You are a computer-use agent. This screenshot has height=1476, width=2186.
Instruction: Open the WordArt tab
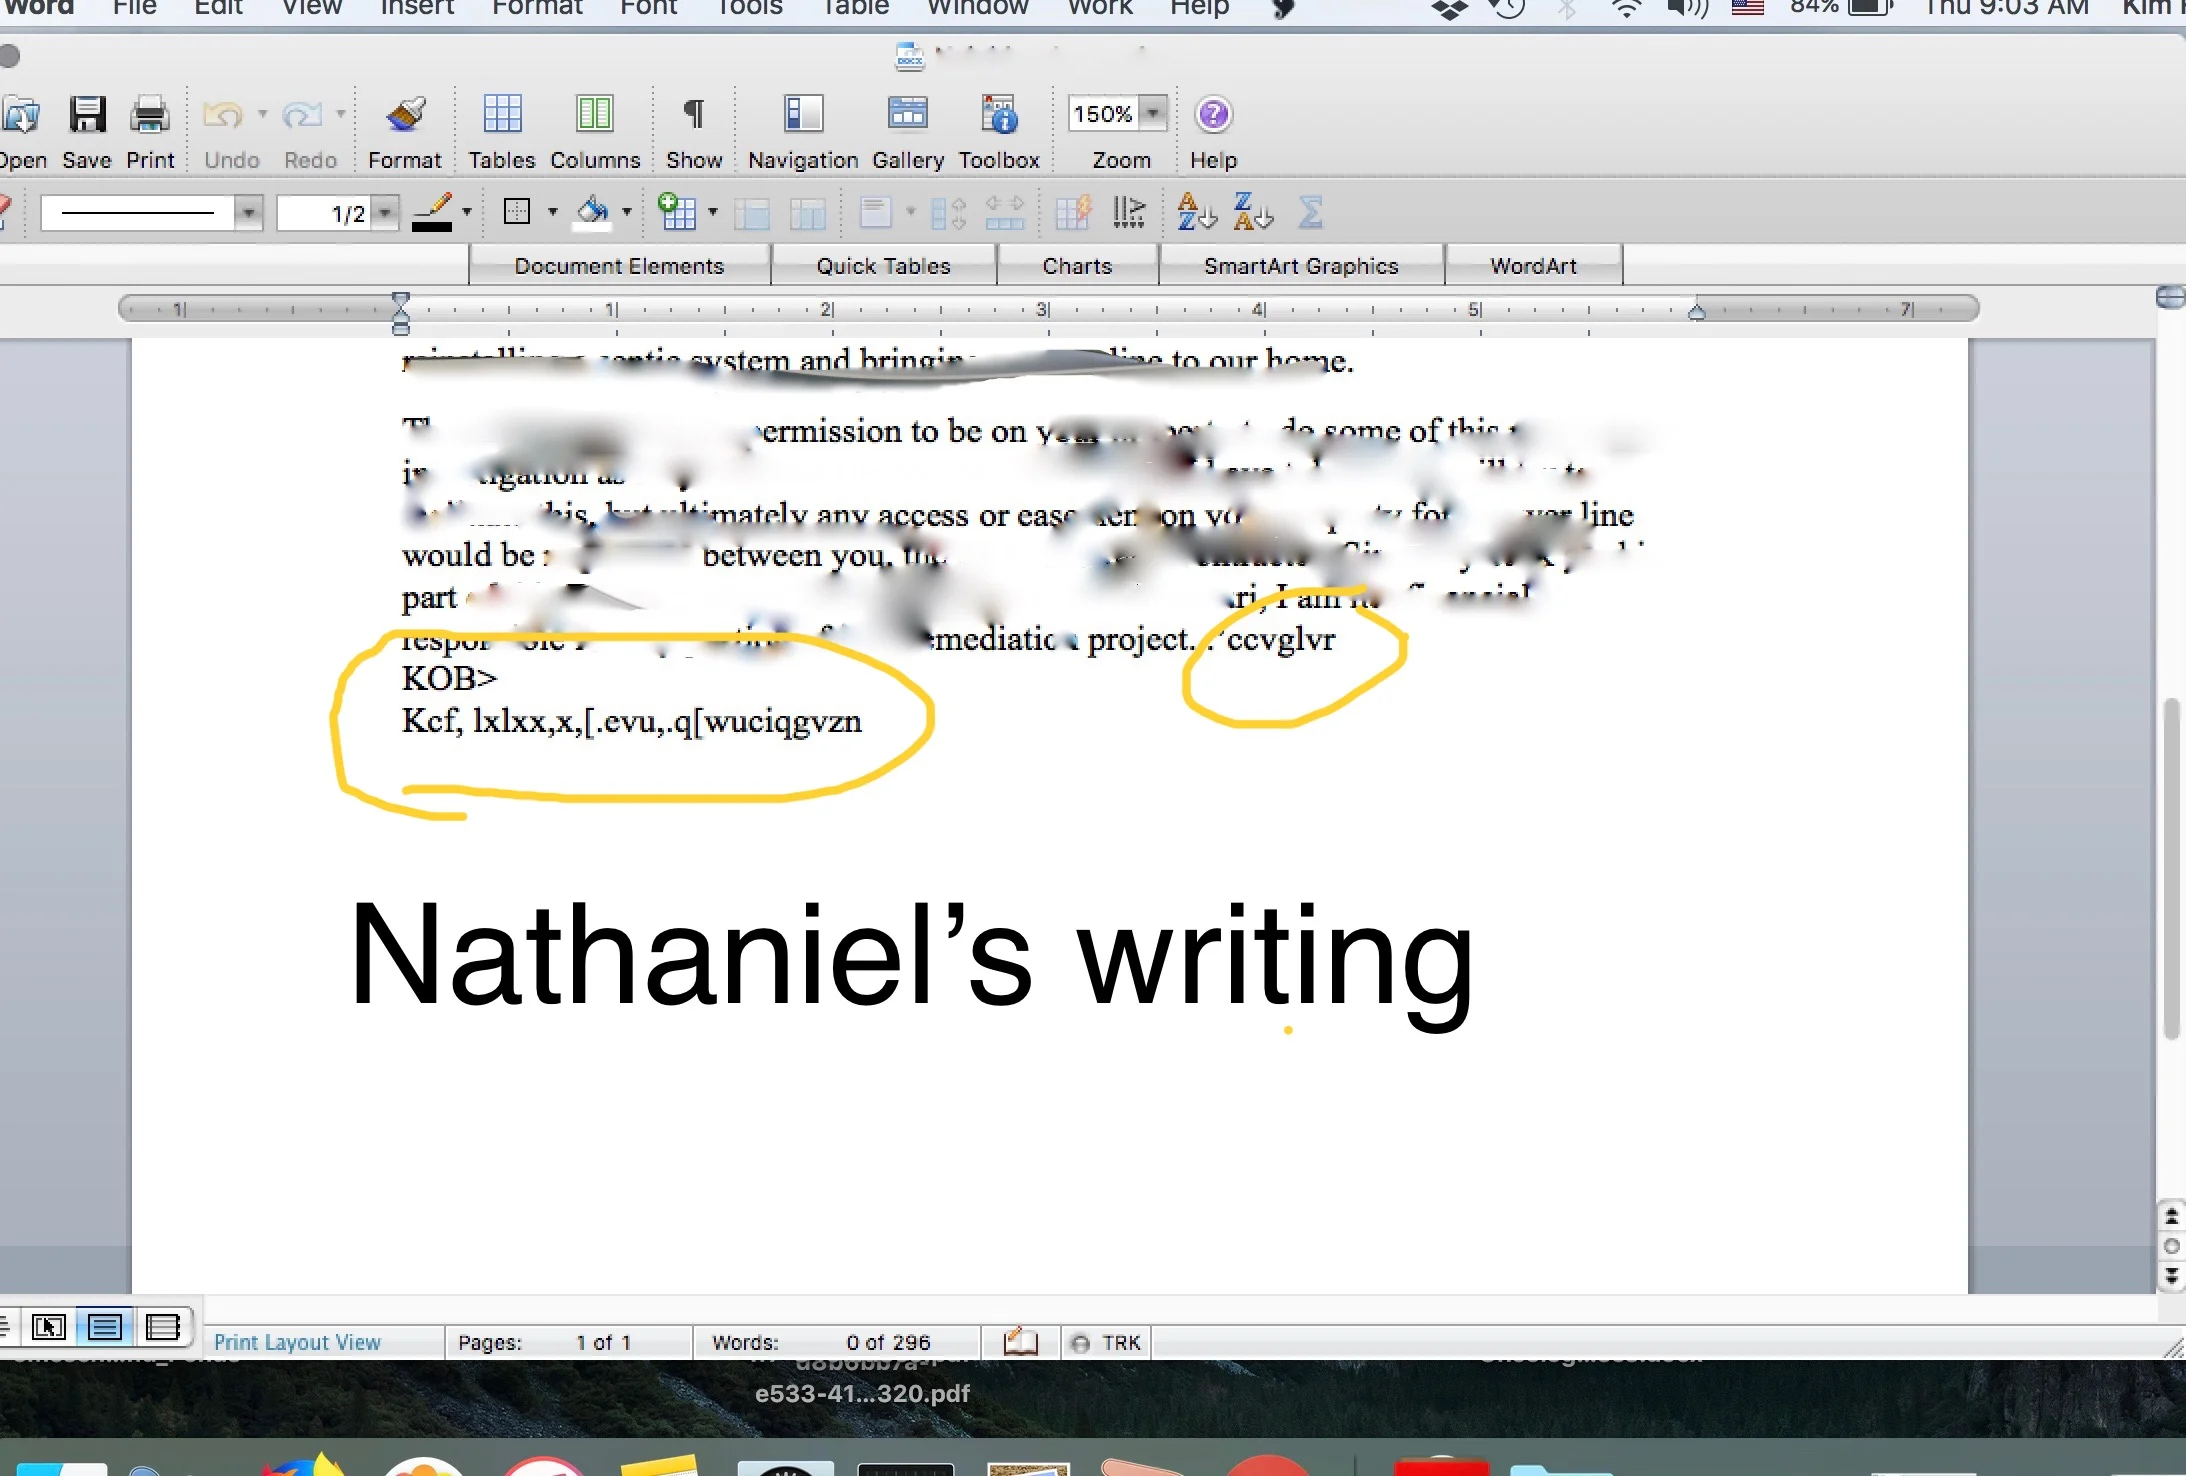click(x=1533, y=266)
